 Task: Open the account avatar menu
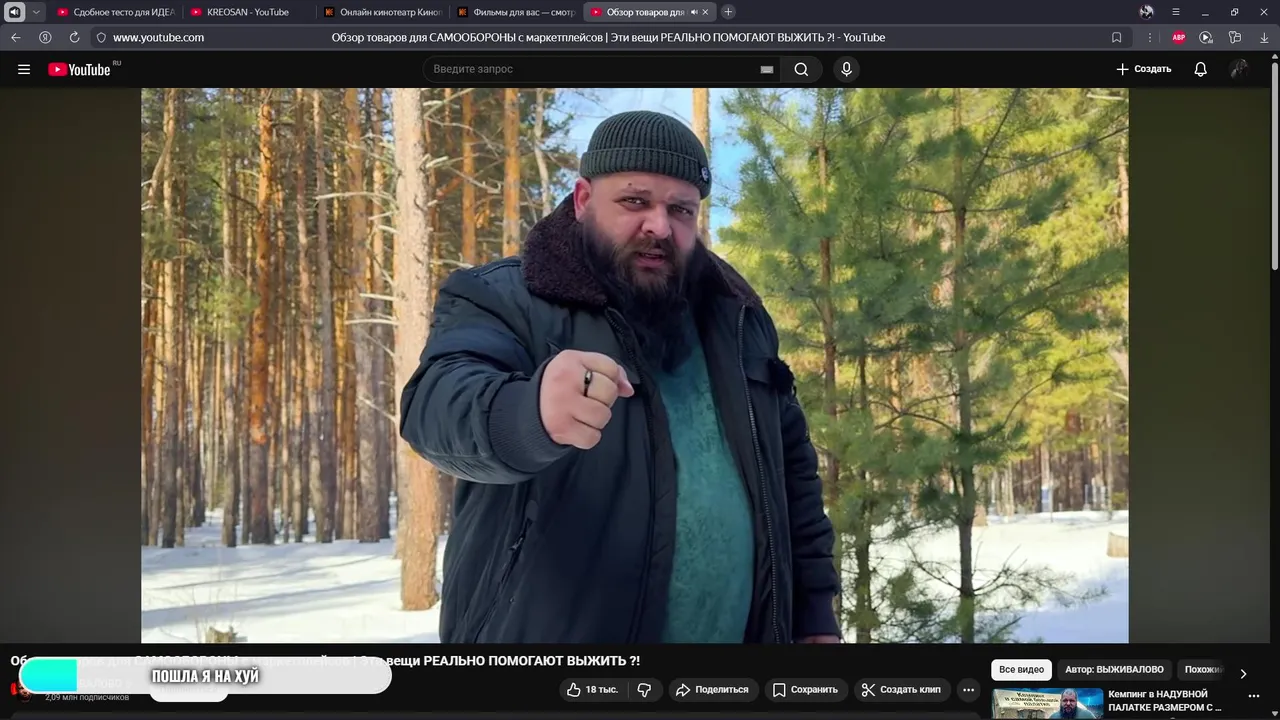click(1239, 69)
